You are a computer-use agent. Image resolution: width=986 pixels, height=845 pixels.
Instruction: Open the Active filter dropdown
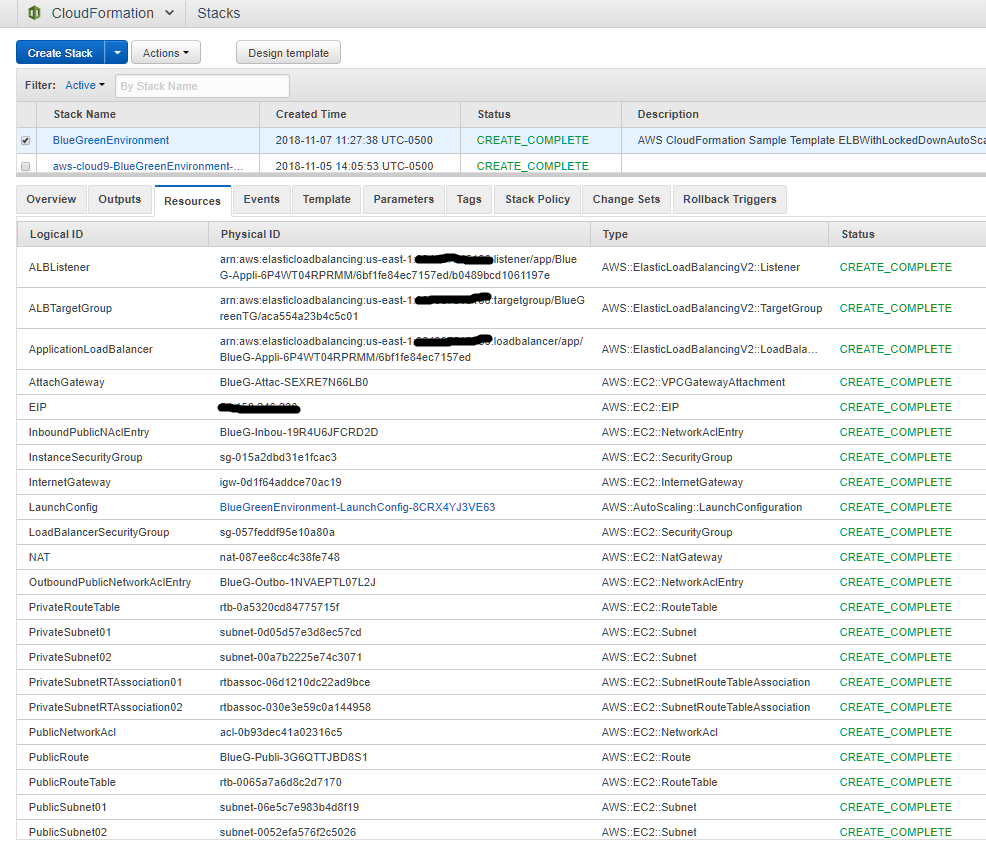85,86
